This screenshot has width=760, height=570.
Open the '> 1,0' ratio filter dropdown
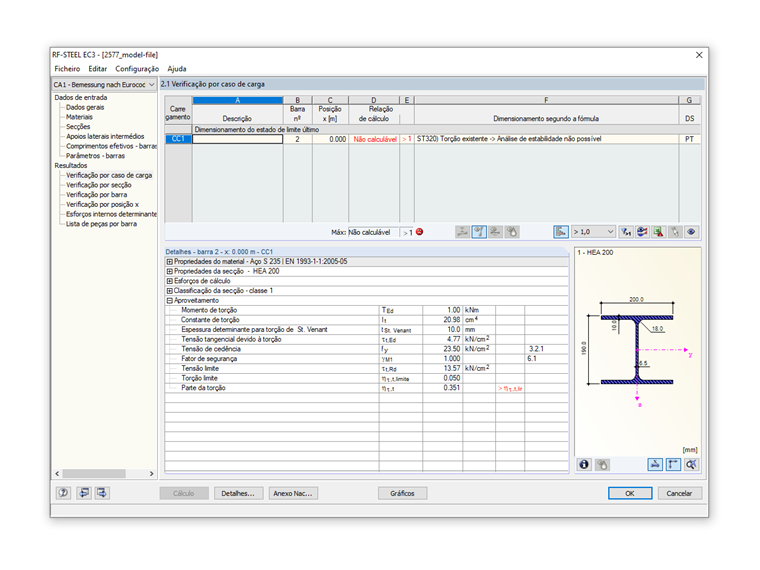[x=594, y=232]
